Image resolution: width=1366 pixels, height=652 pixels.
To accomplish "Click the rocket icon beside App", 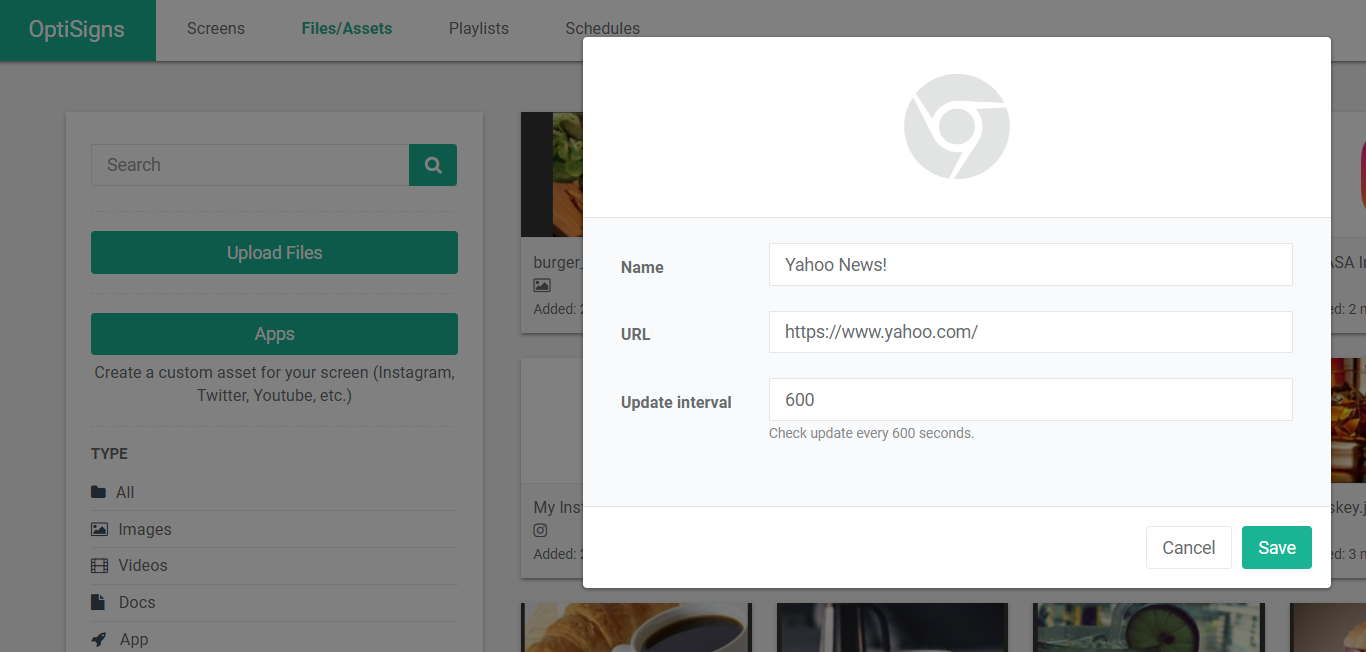I will (x=99, y=639).
